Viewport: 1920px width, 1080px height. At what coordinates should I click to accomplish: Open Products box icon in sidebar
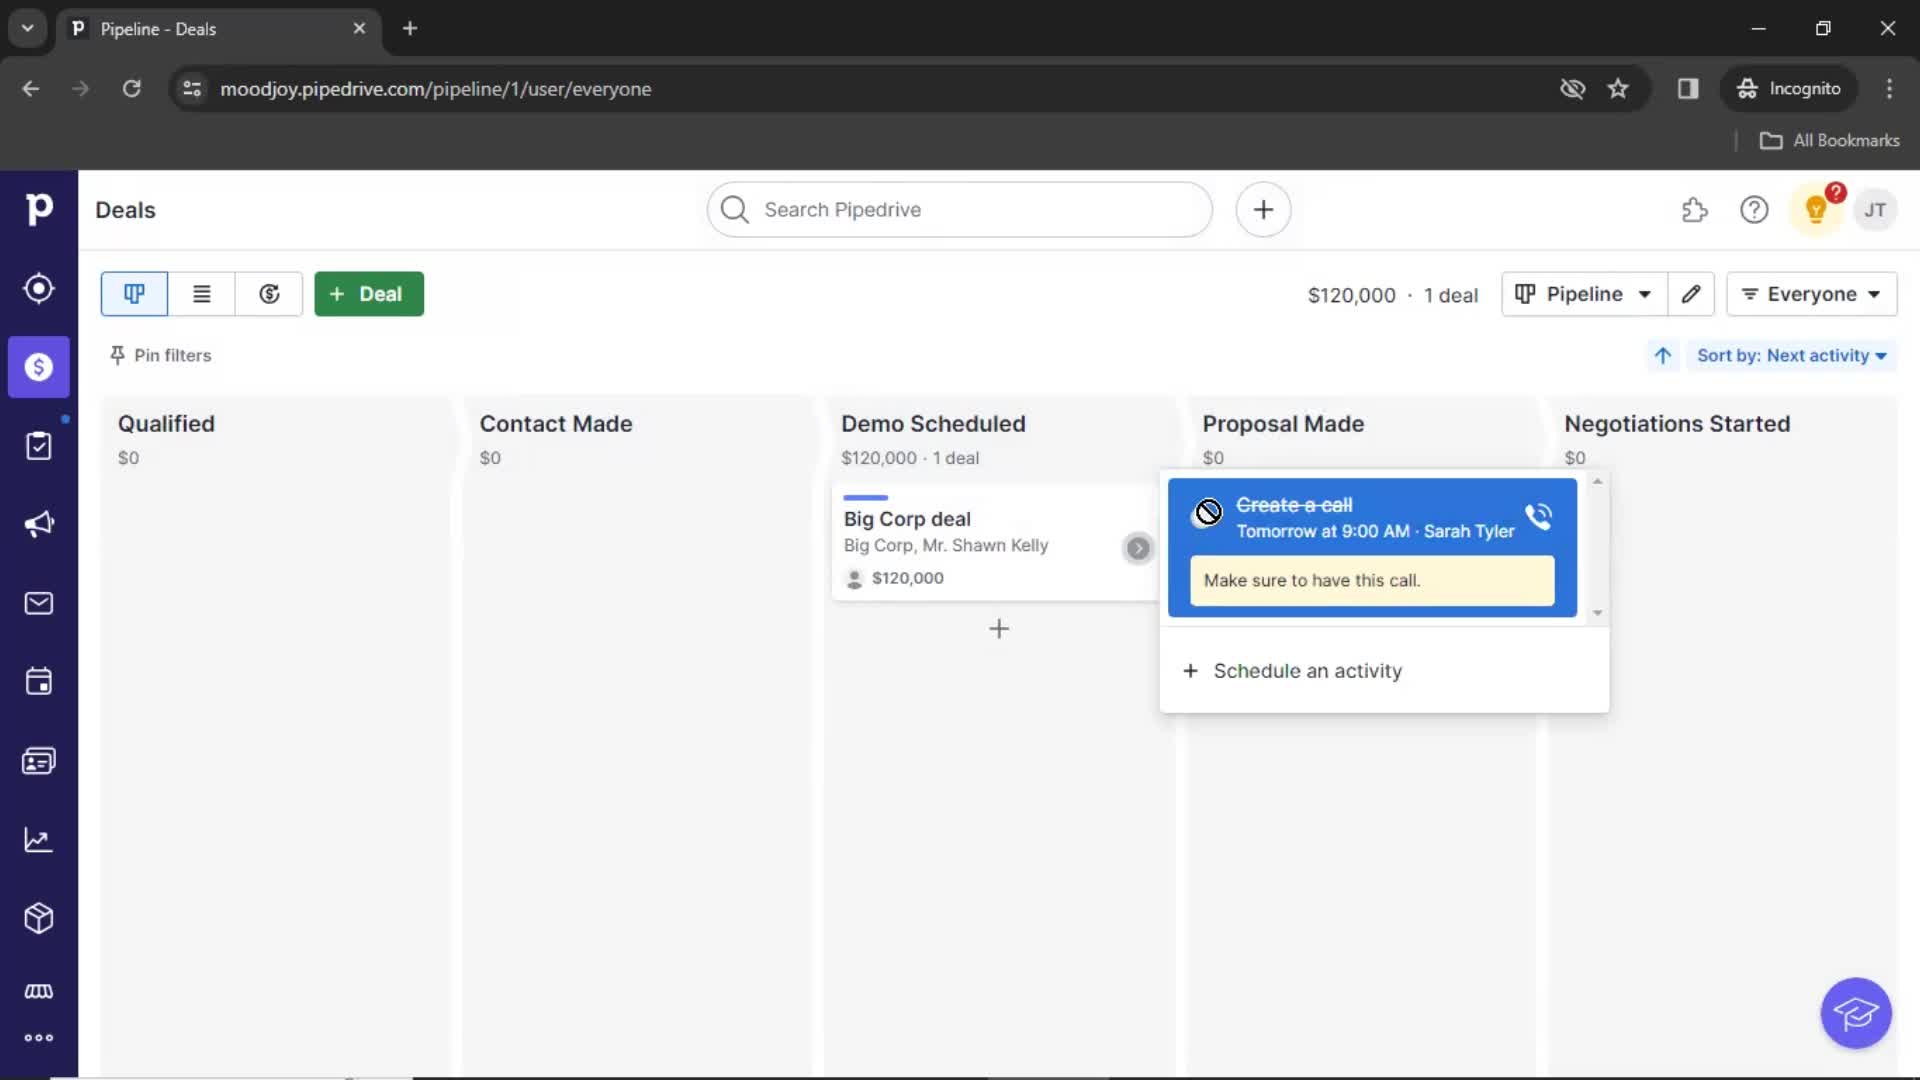pyautogui.click(x=39, y=918)
